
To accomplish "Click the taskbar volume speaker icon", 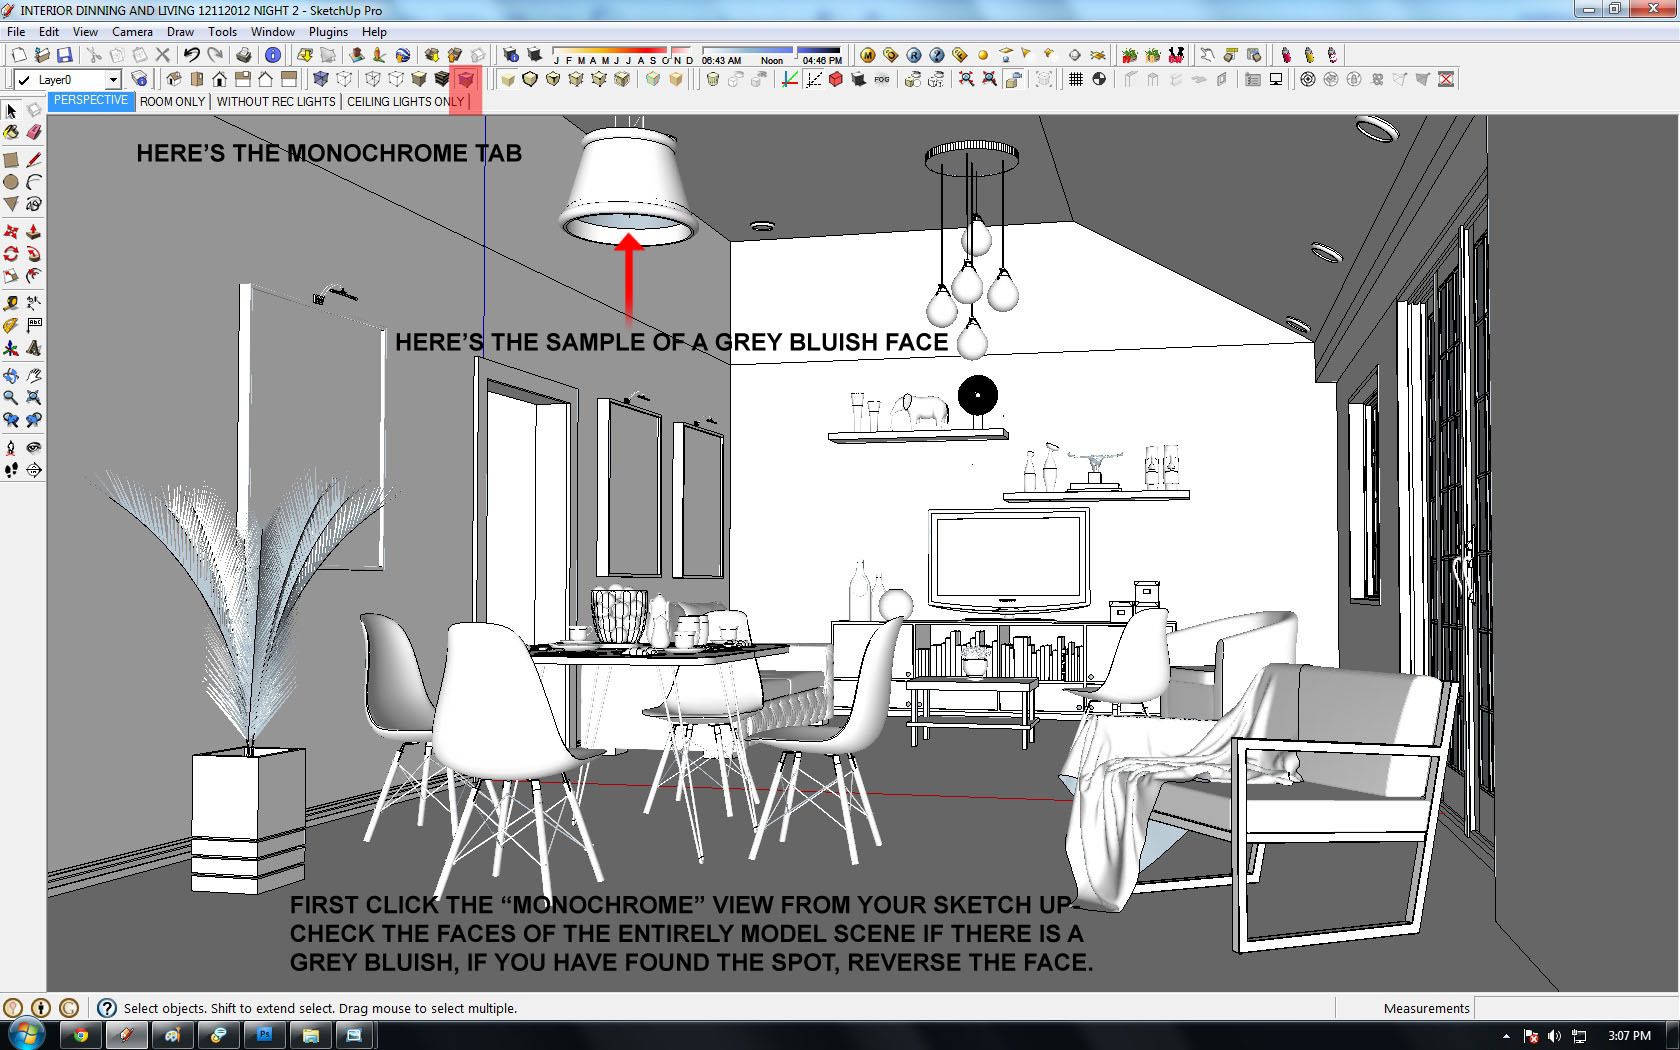I will (1555, 1036).
